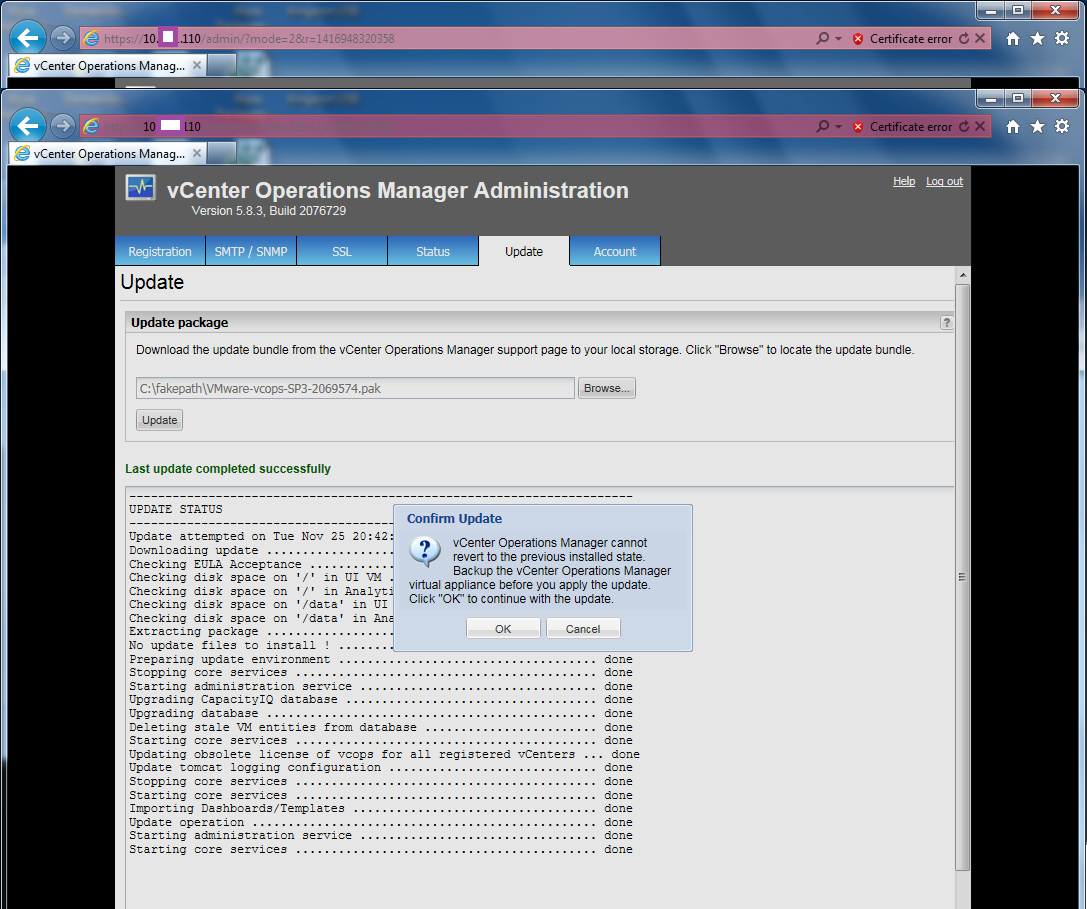Switch to the SSL tab
1087x909 pixels.
click(x=342, y=251)
